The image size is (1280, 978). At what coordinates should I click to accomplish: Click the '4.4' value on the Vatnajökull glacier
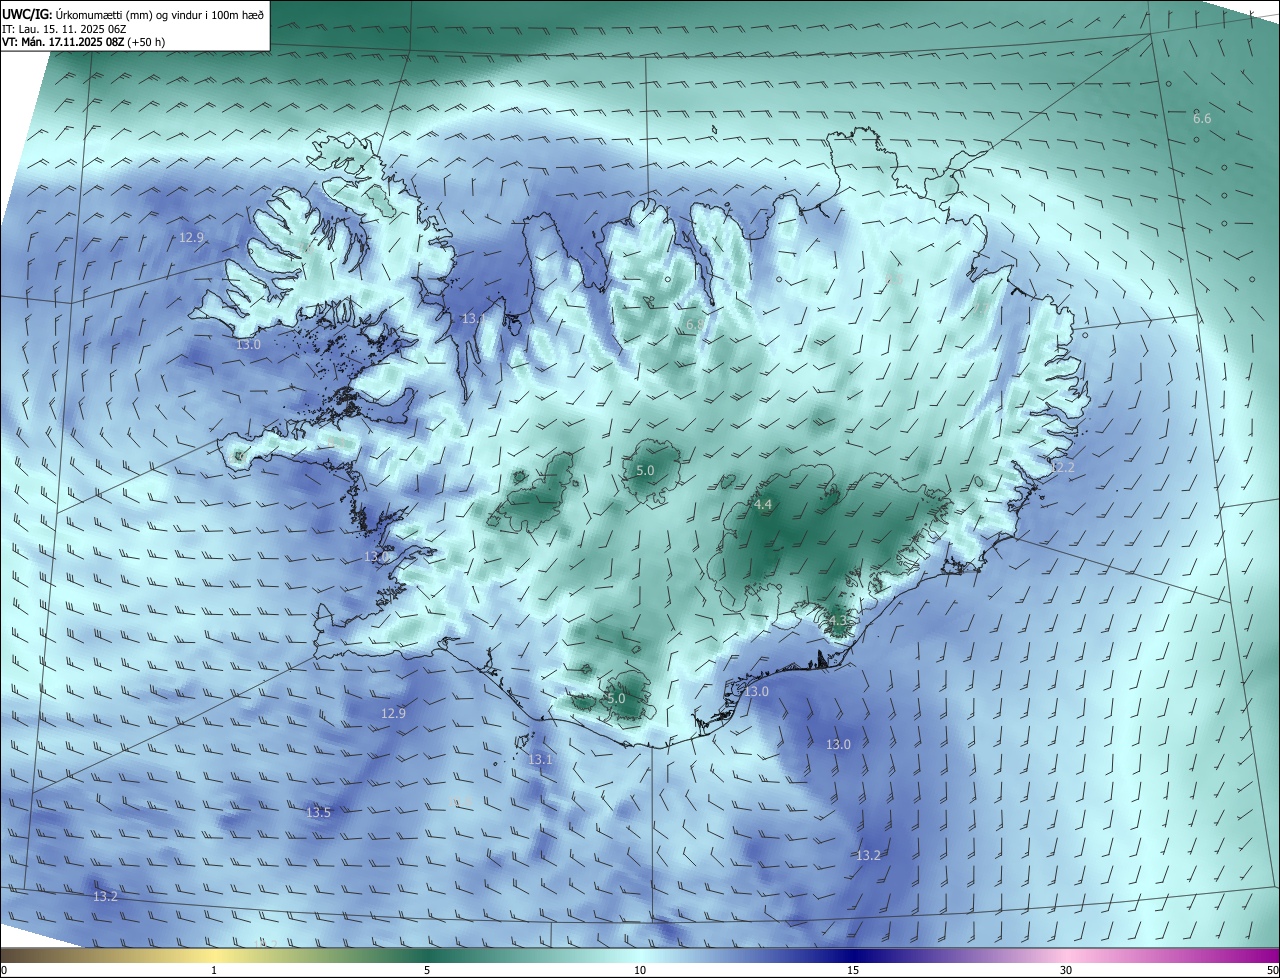click(763, 505)
